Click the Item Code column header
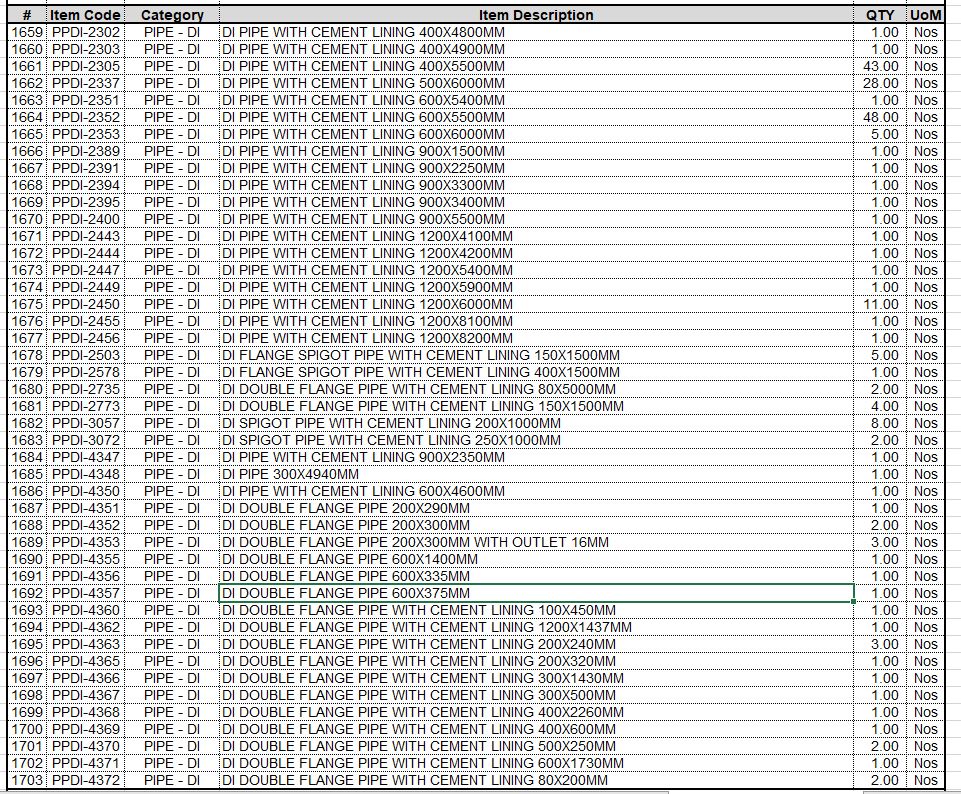This screenshot has width=961, height=794. pos(86,15)
